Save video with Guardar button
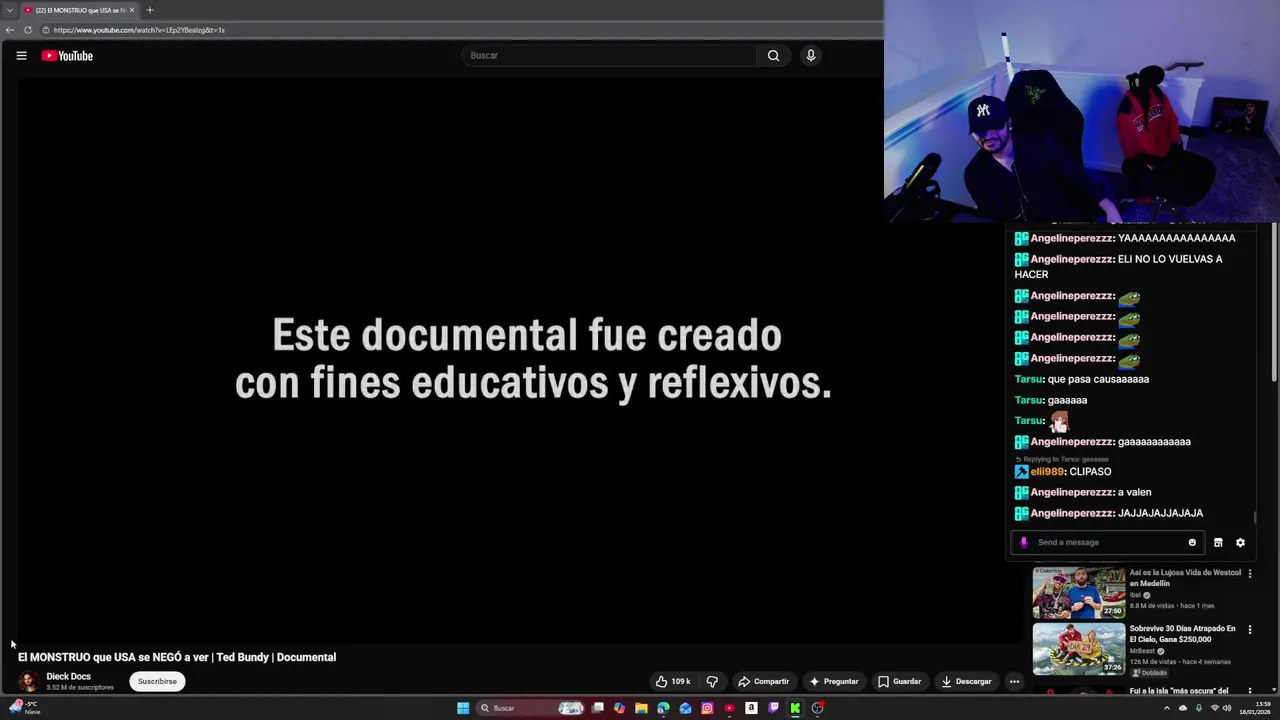Screen dimensions: 1280x720 (899, 681)
